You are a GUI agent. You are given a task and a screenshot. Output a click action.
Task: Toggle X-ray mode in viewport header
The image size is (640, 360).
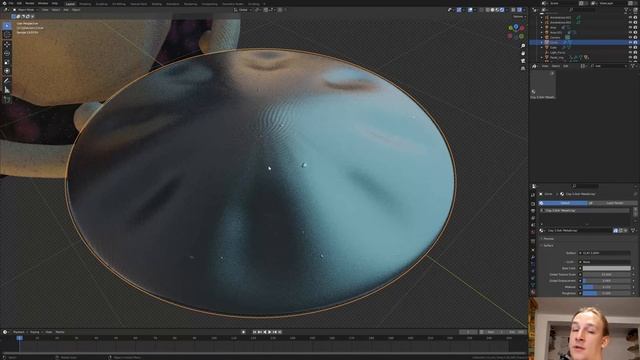(x=481, y=10)
